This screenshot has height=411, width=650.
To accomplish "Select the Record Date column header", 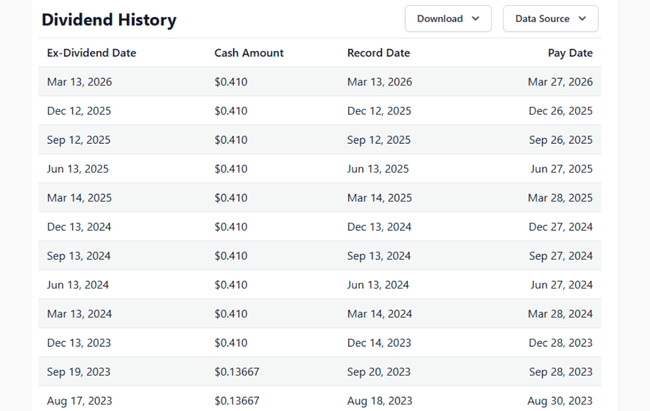I will pyautogui.click(x=378, y=53).
